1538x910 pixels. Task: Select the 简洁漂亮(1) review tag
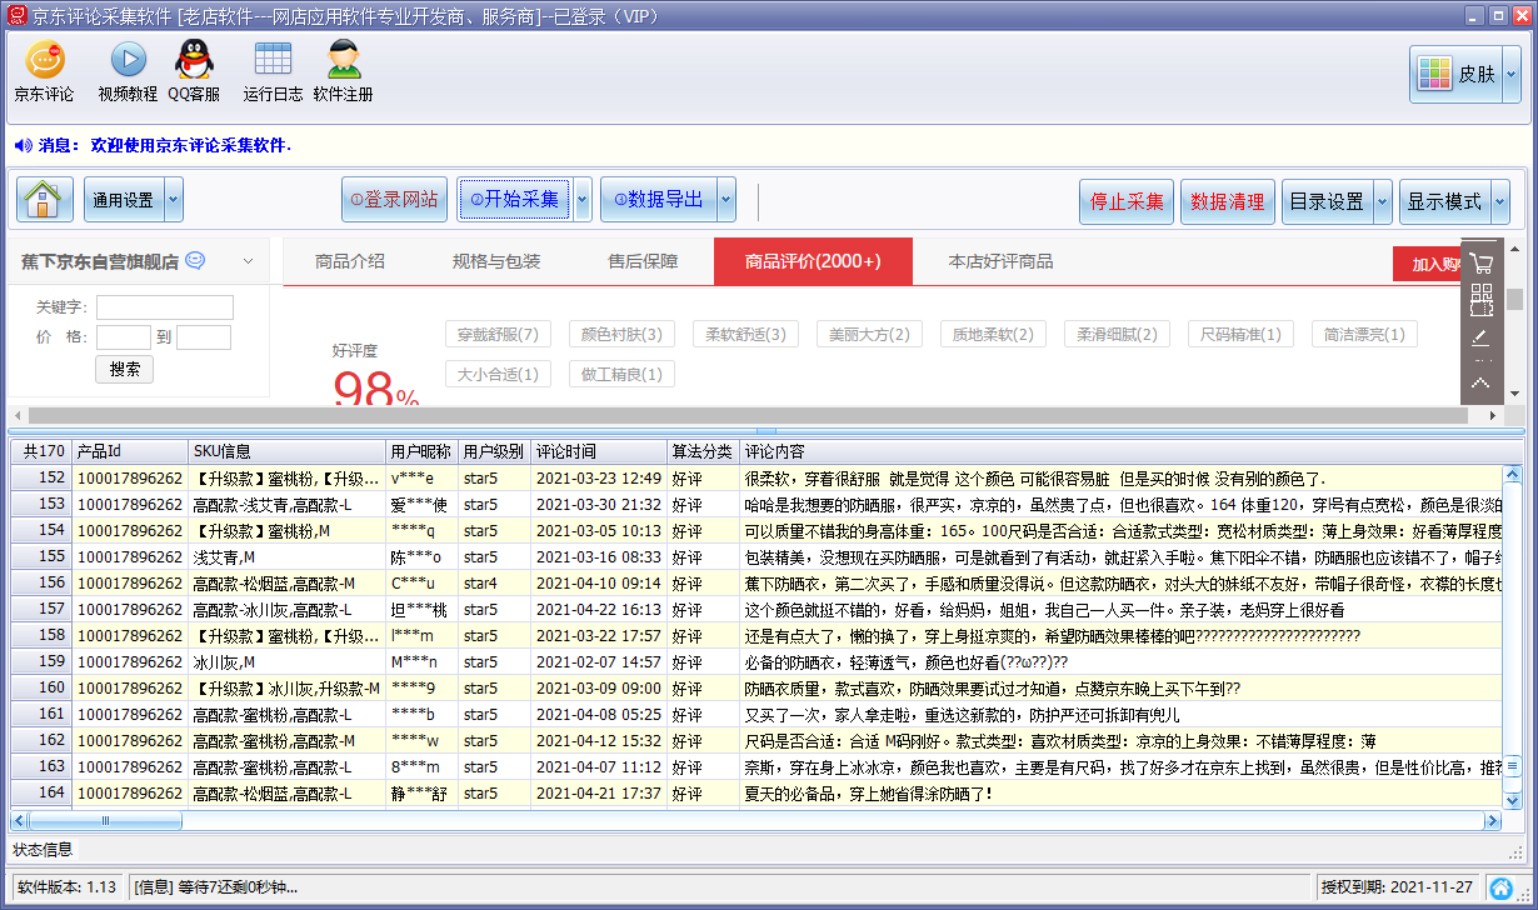point(1365,334)
